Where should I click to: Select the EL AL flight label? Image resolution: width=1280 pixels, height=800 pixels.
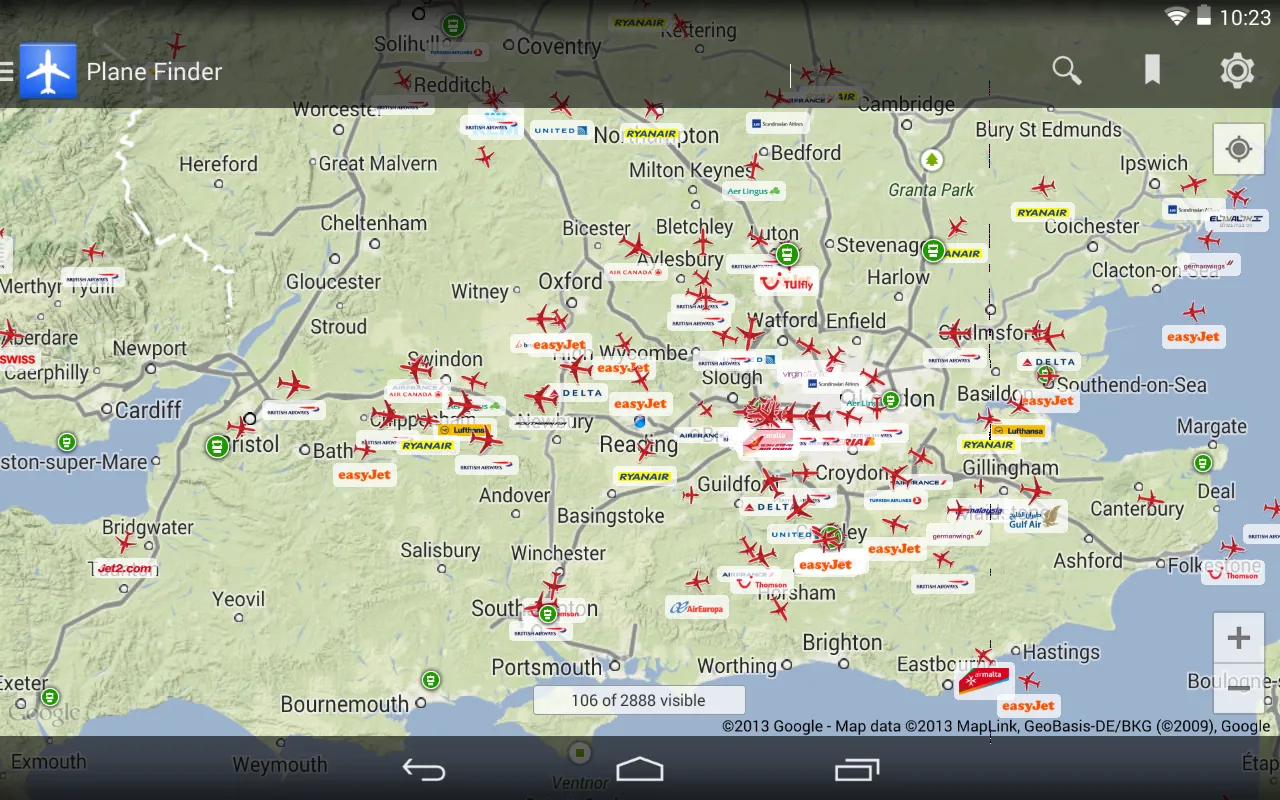1237,219
